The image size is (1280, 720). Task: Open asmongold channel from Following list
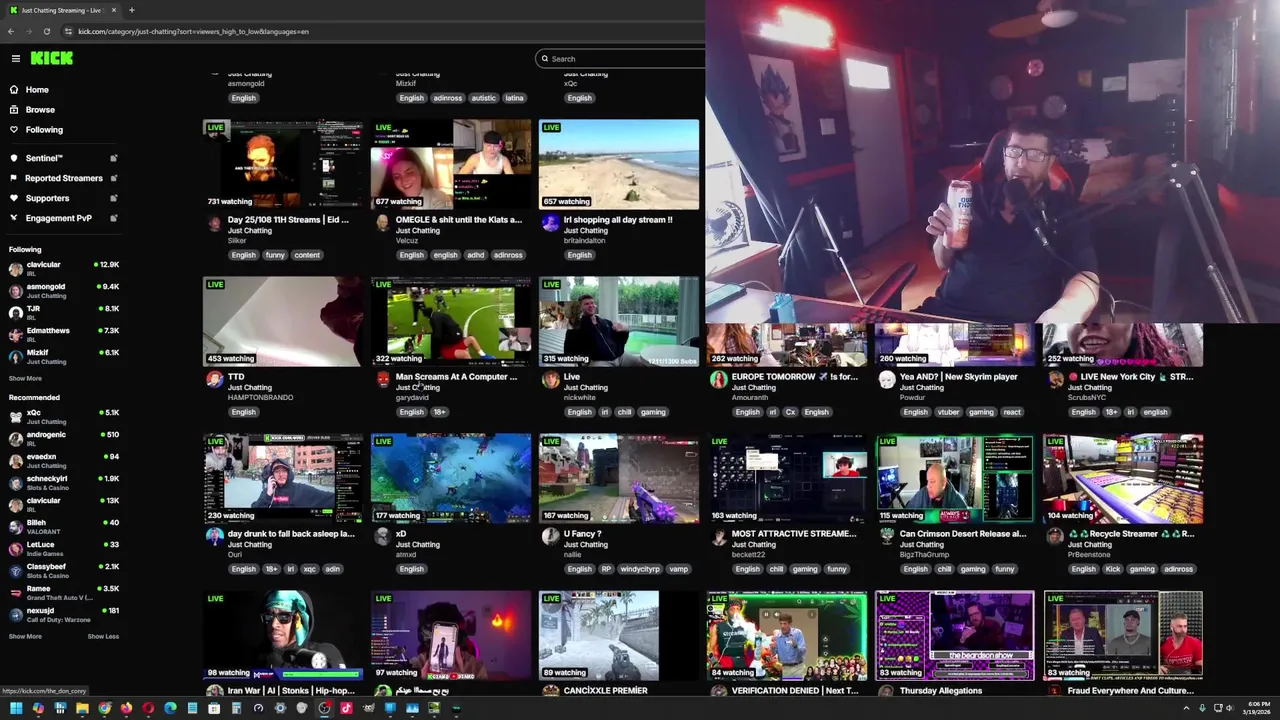coord(64,290)
